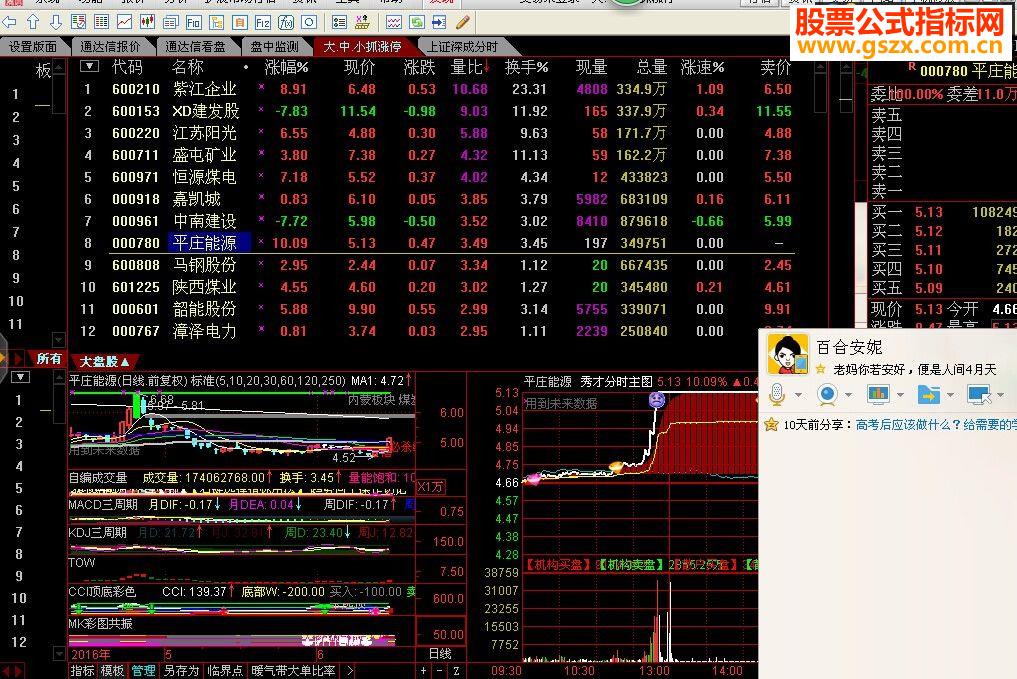This screenshot has width=1017, height=679.
Task: Click the send file folder icon in chat
Action: (x=929, y=394)
